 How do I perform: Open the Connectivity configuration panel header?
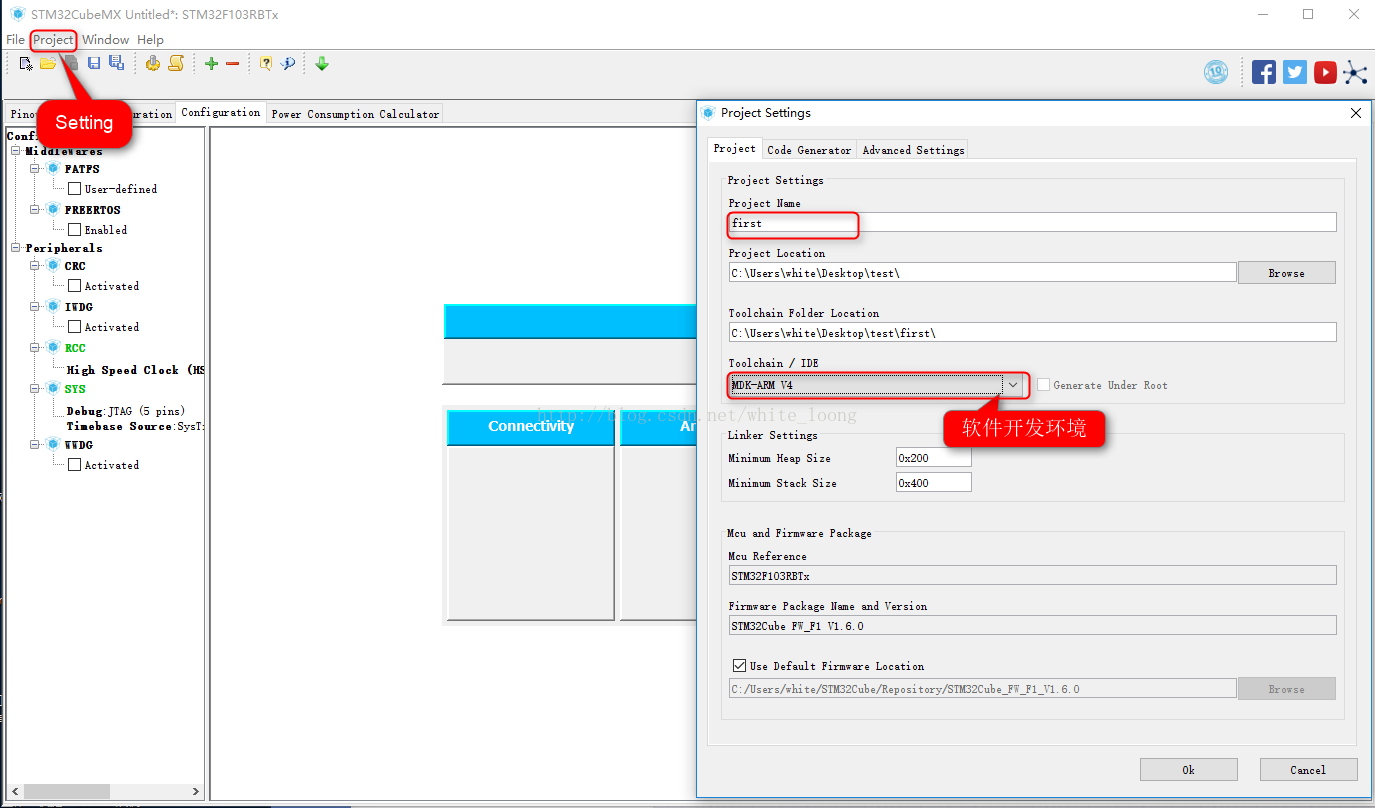coord(530,426)
